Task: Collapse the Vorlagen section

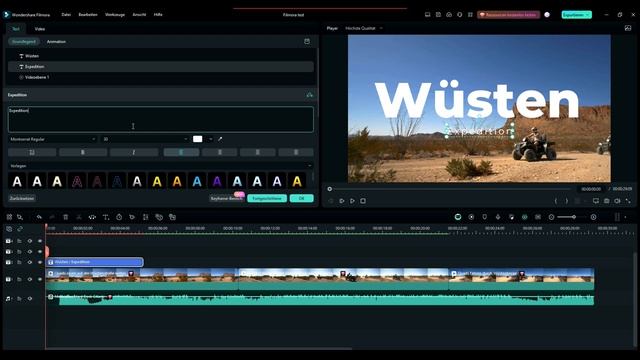Action: [x=309, y=166]
